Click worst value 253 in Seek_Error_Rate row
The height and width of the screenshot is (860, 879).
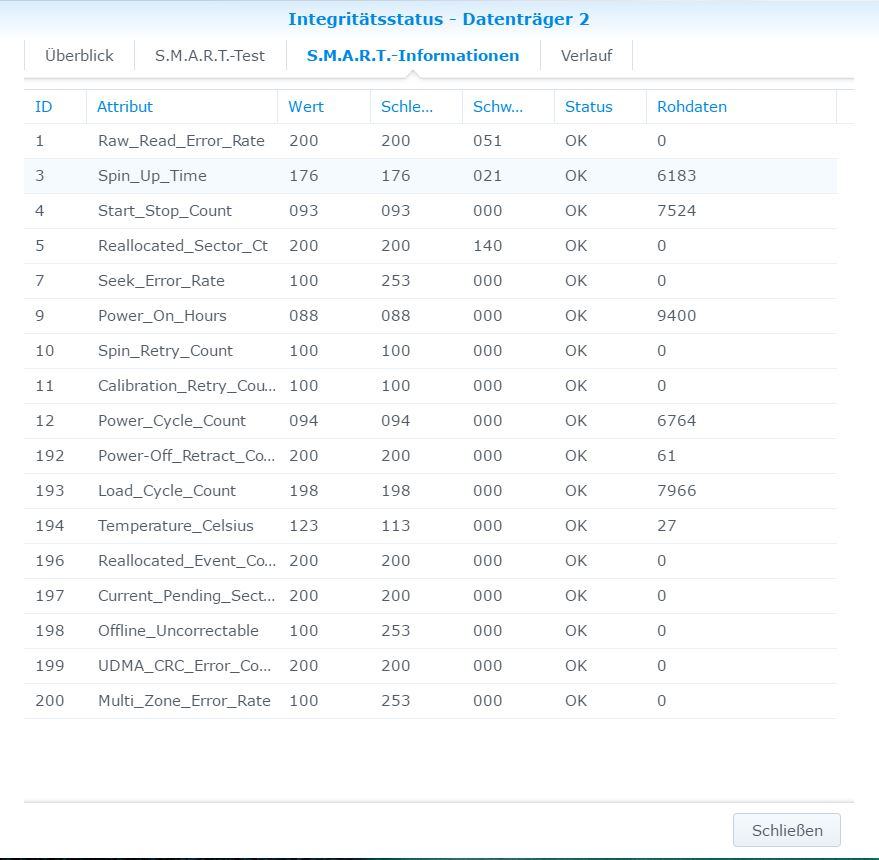click(x=396, y=281)
